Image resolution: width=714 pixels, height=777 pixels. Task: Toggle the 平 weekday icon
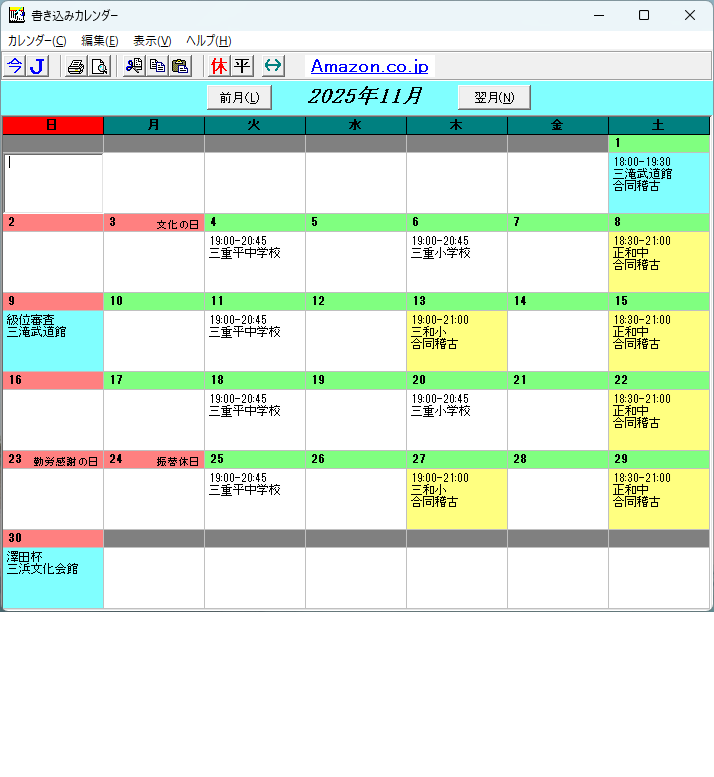pos(242,66)
